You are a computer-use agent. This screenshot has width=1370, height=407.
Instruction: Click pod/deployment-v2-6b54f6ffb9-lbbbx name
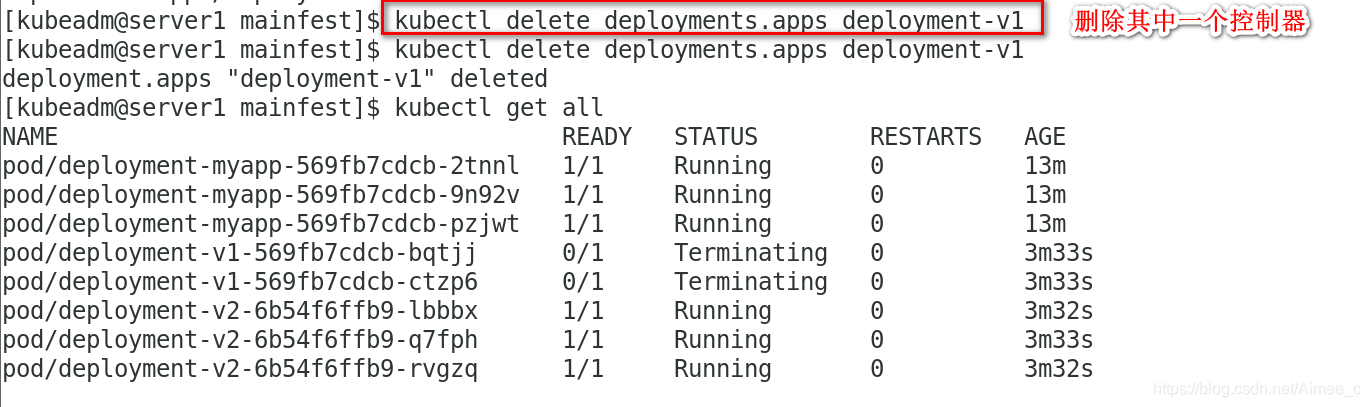tap(240, 311)
